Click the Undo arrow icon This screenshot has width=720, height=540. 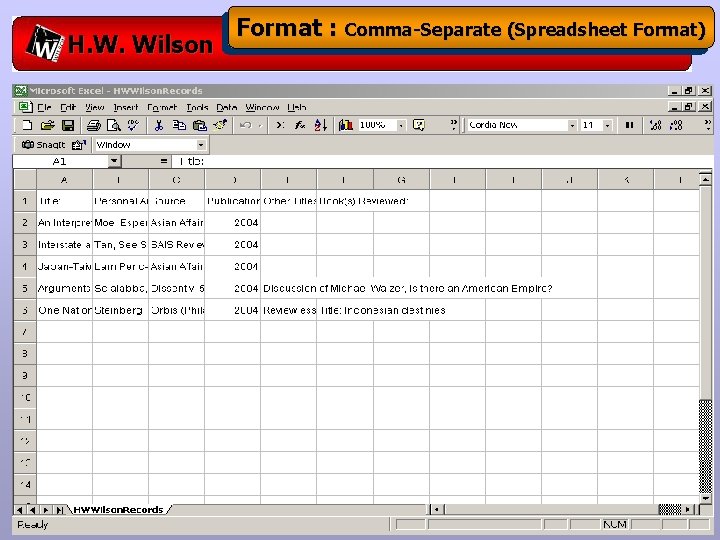(246, 125)
